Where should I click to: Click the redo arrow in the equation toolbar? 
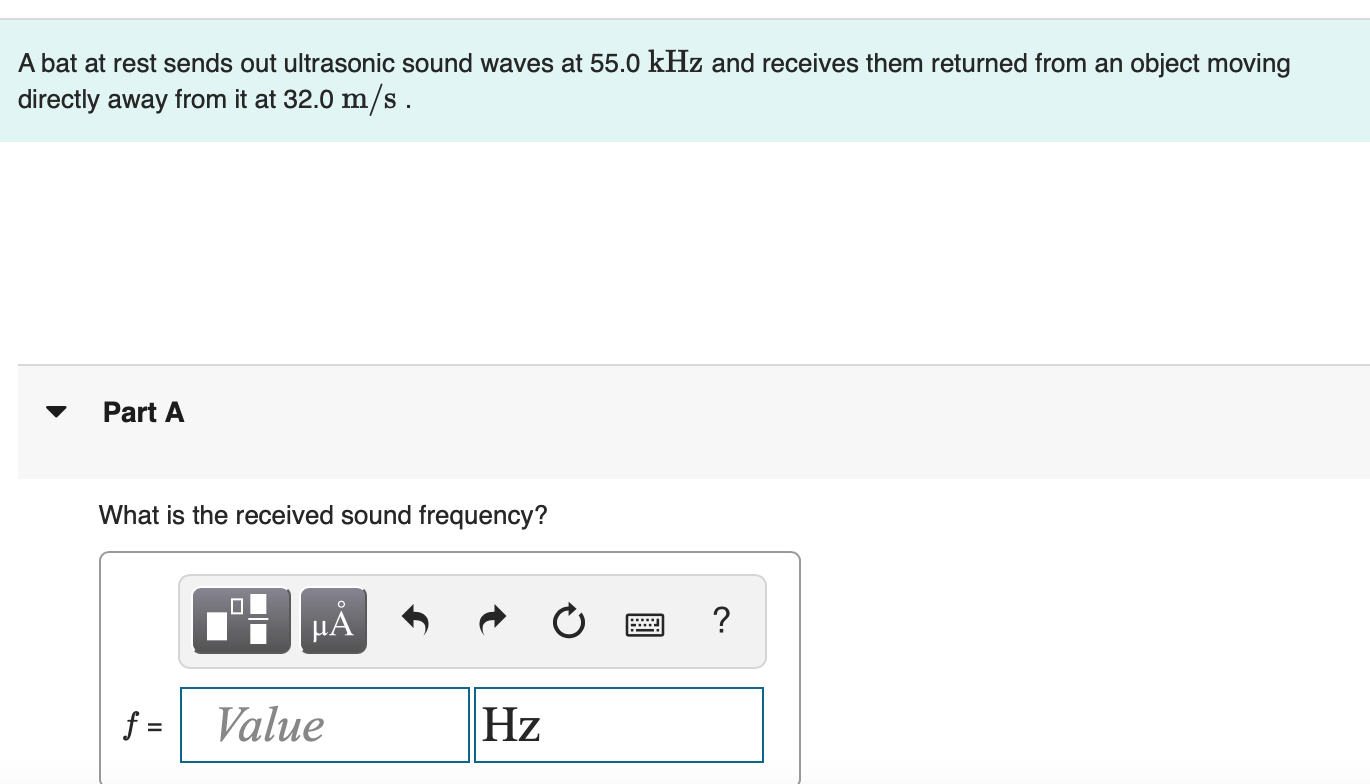492,620
